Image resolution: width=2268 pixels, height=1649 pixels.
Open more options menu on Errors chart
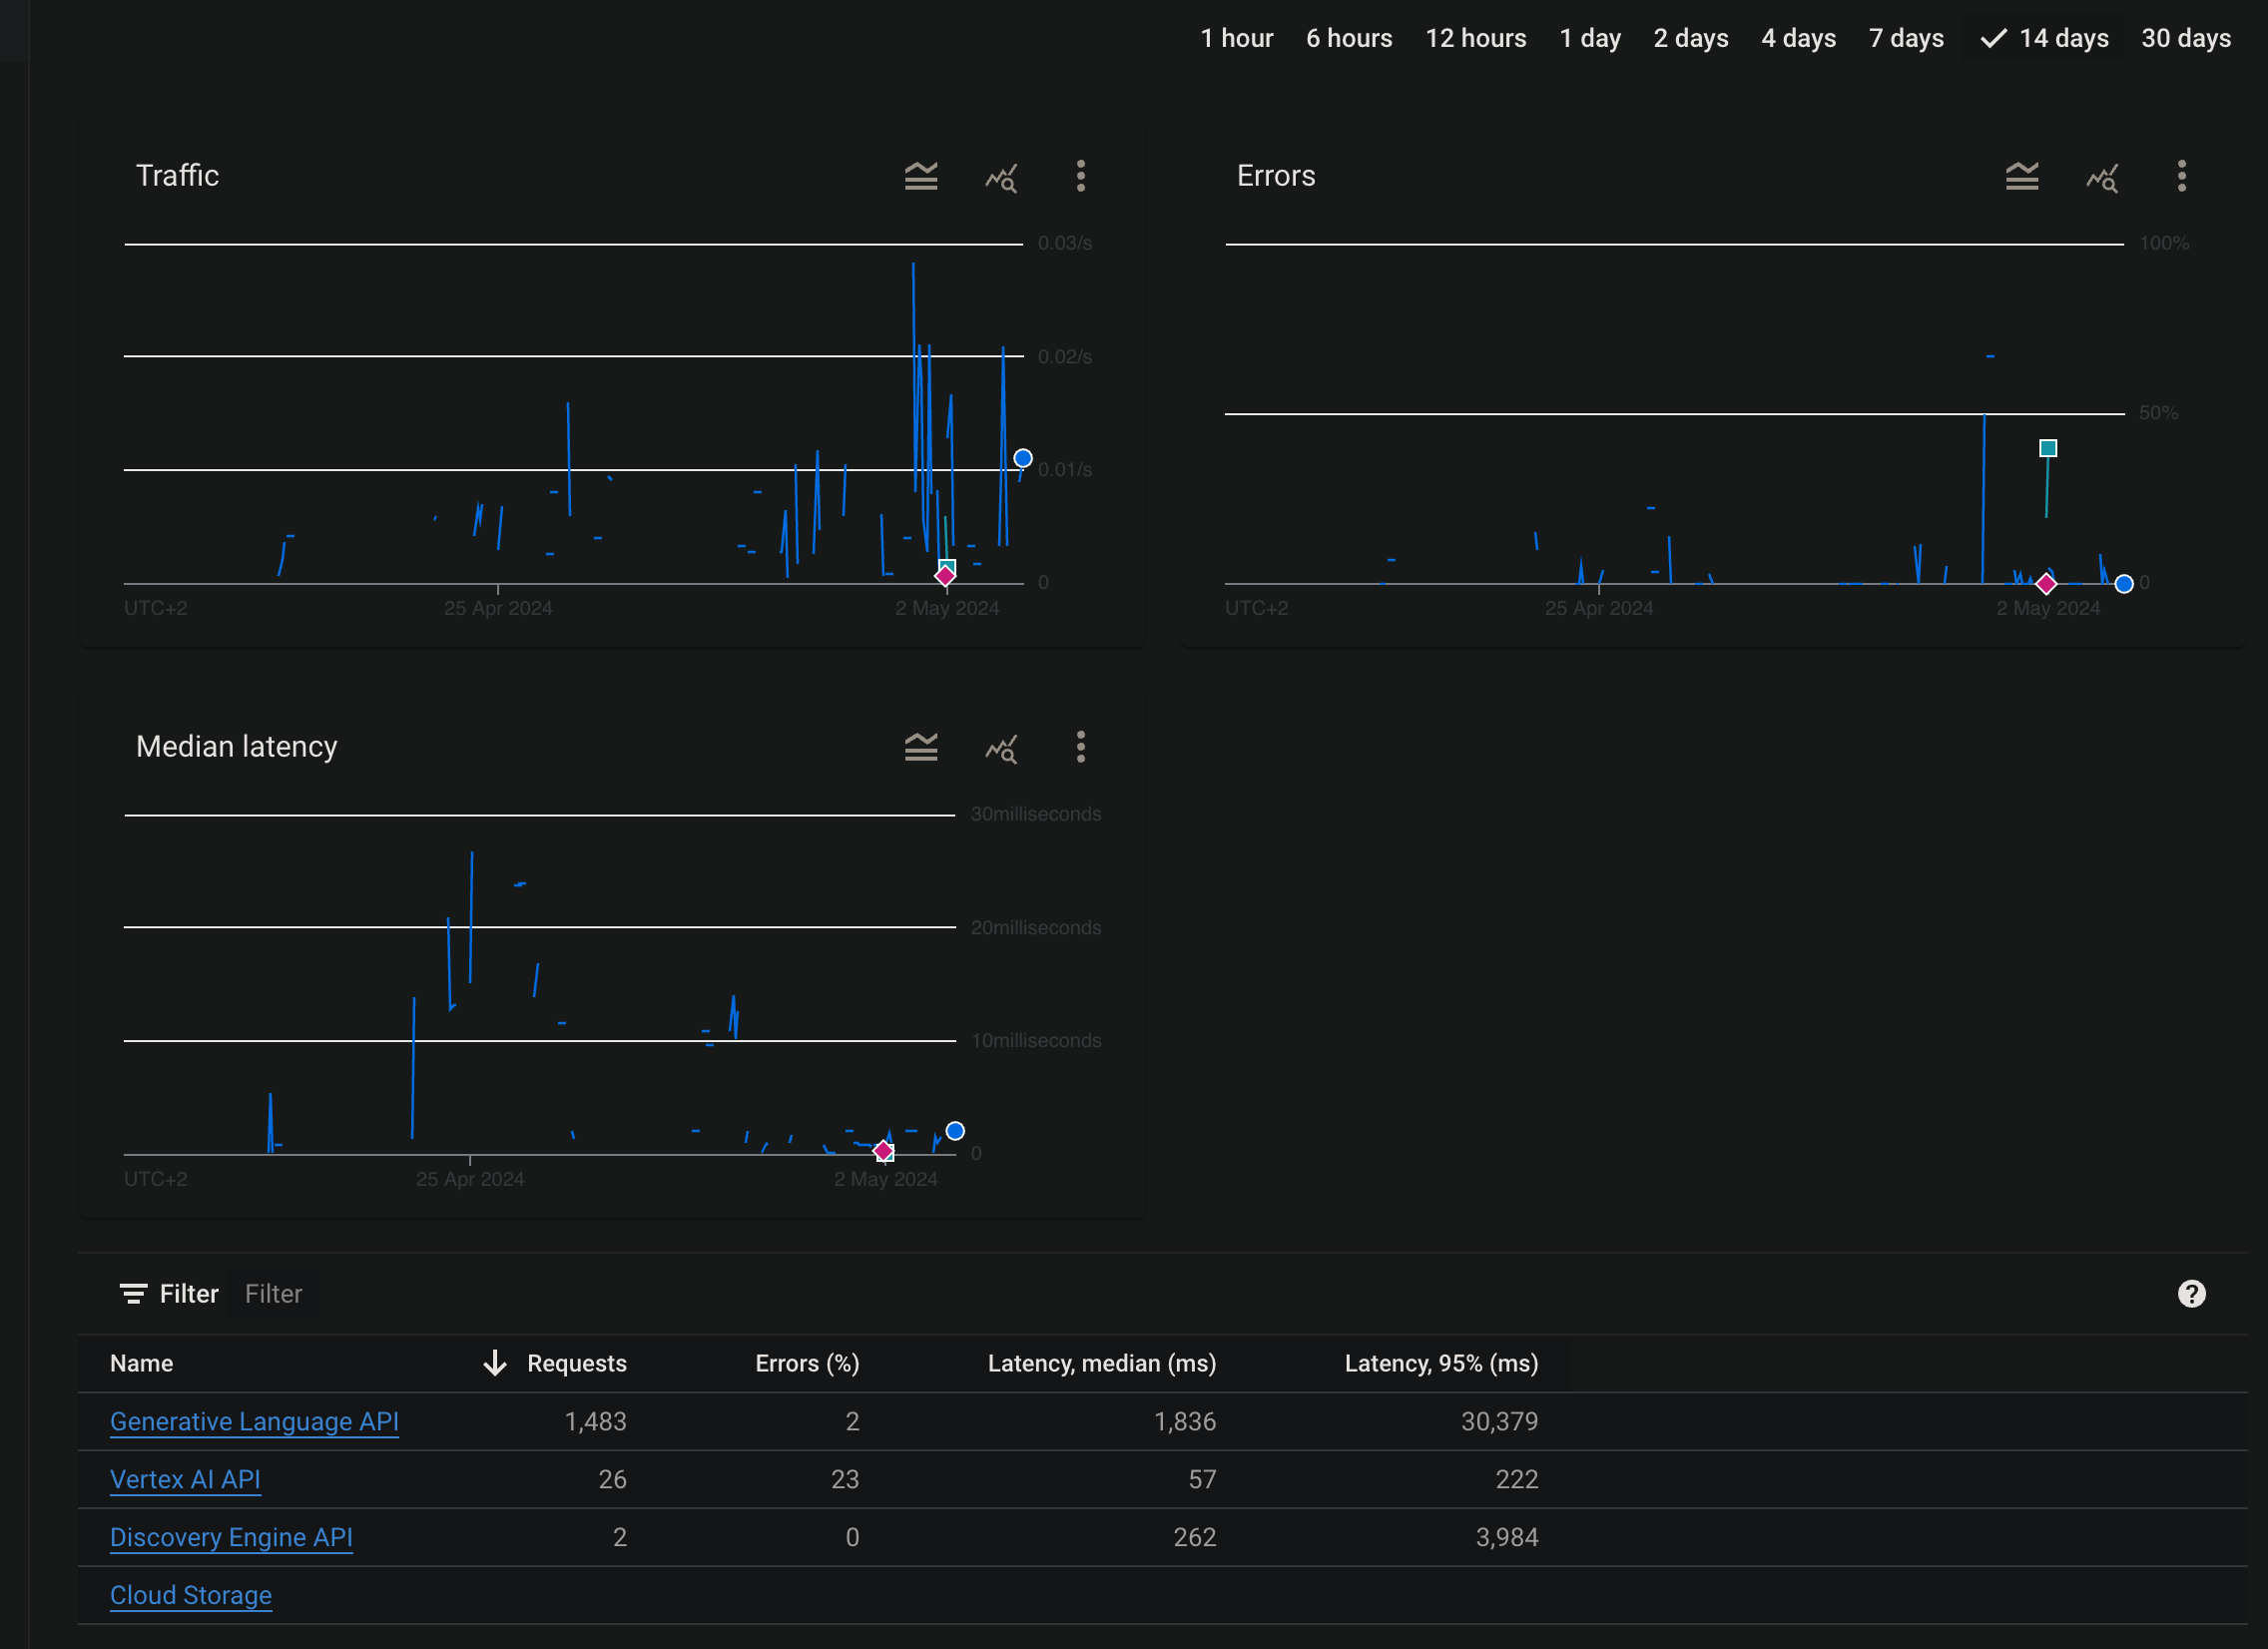click(2181, 177)
